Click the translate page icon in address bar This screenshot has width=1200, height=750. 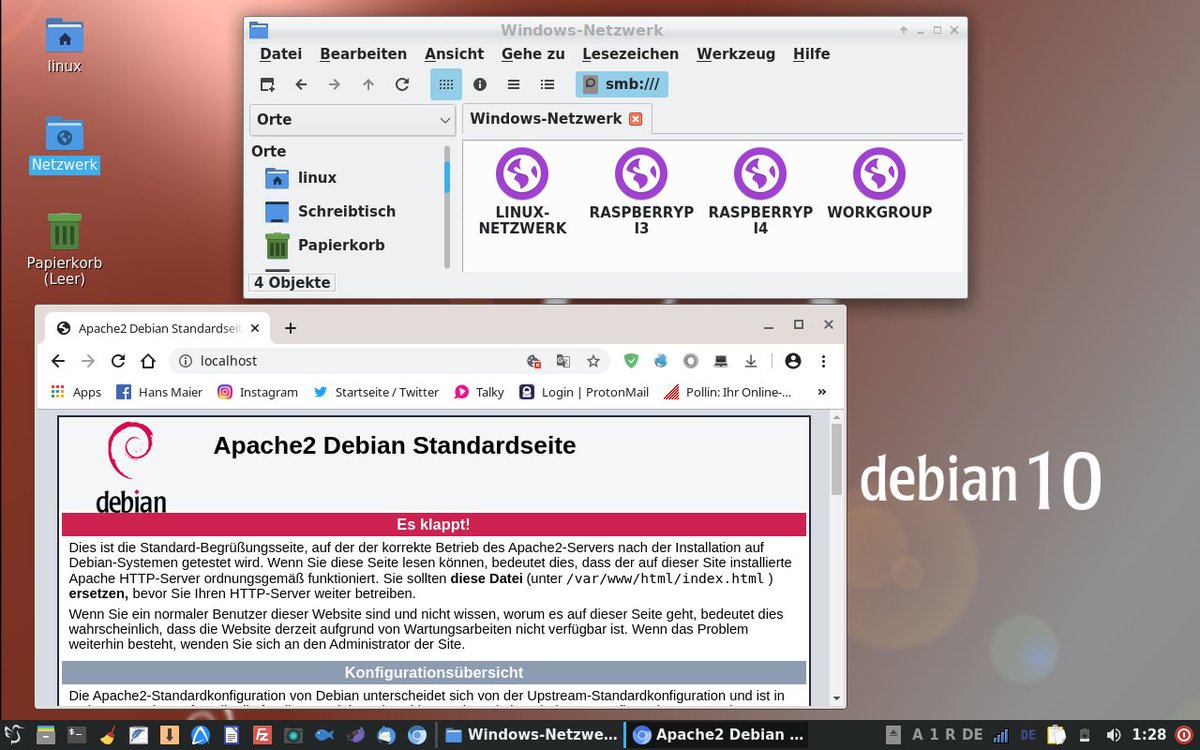(x=564, y=361)
